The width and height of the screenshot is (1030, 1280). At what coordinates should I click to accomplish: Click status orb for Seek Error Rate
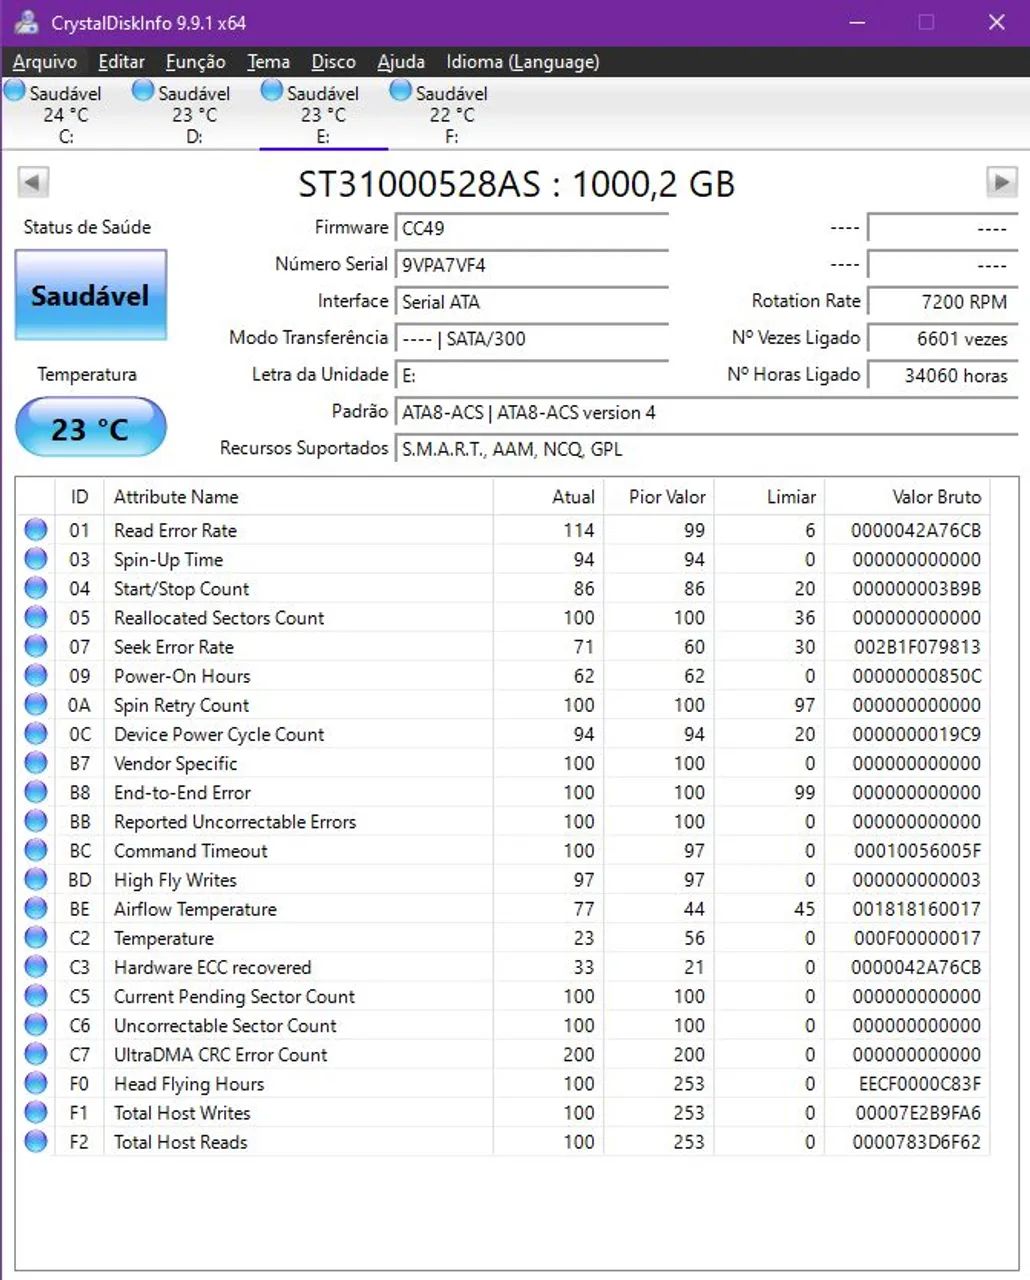(36, 646)
